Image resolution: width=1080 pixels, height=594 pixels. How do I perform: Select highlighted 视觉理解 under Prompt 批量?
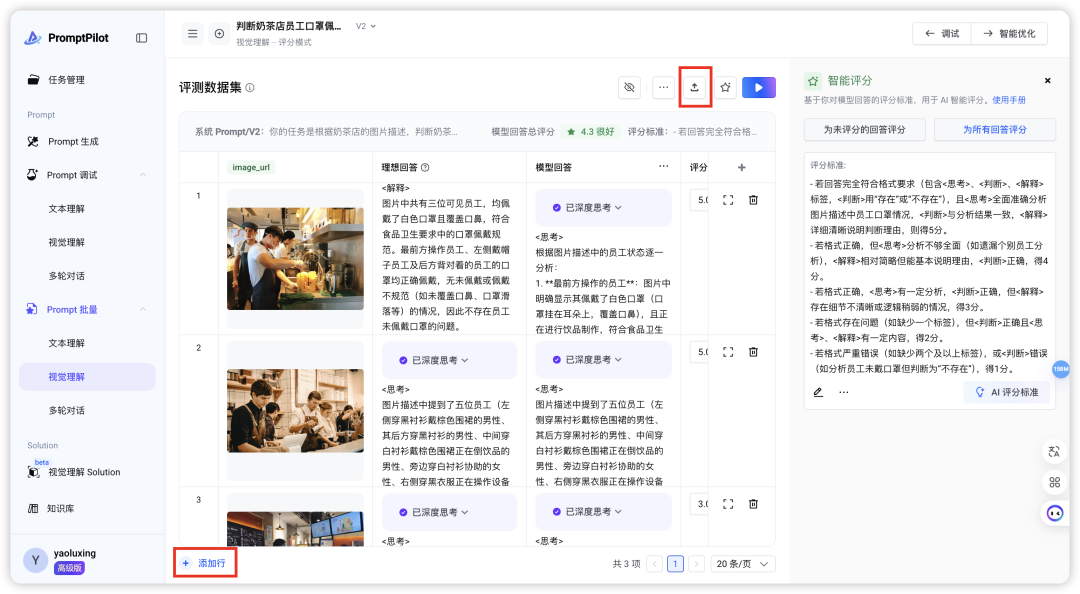[x=87, y=377]
